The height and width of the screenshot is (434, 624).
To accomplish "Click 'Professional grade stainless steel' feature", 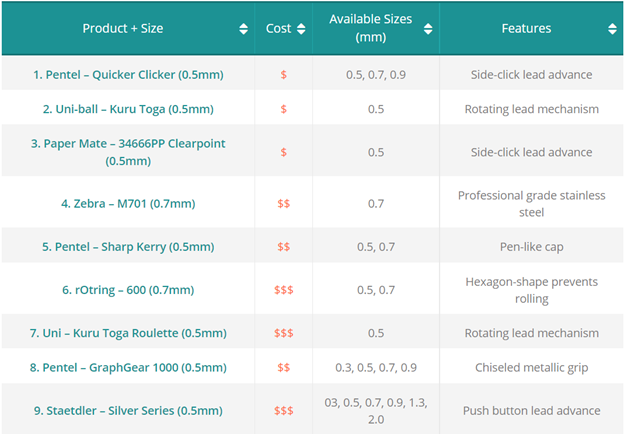I will coord(531,204).
